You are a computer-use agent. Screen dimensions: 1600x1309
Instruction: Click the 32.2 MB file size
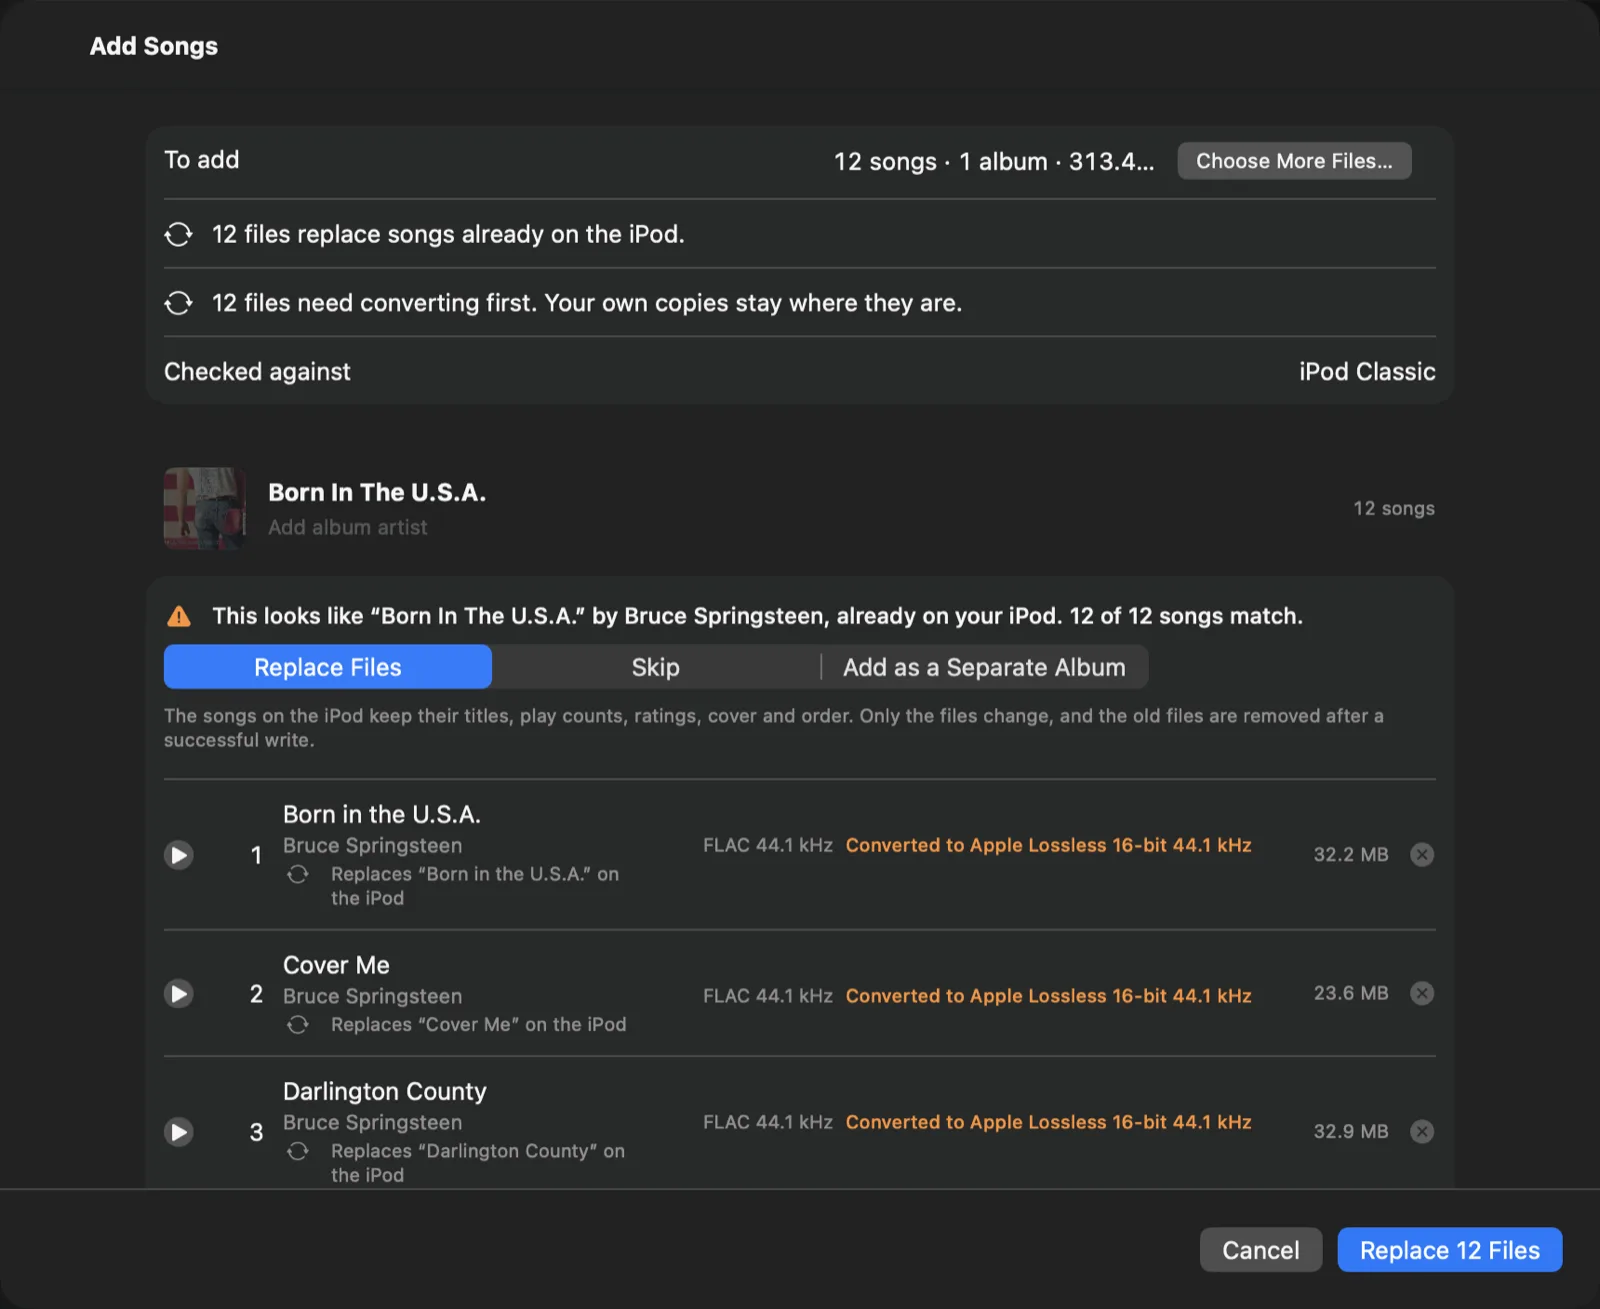(x=1351, y=855)
